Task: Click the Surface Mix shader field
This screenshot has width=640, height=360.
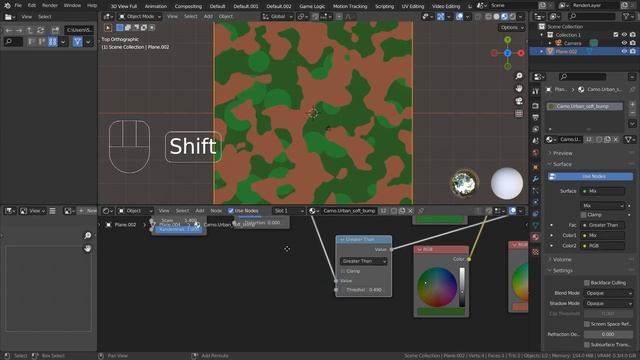Action: click(602, 191)
